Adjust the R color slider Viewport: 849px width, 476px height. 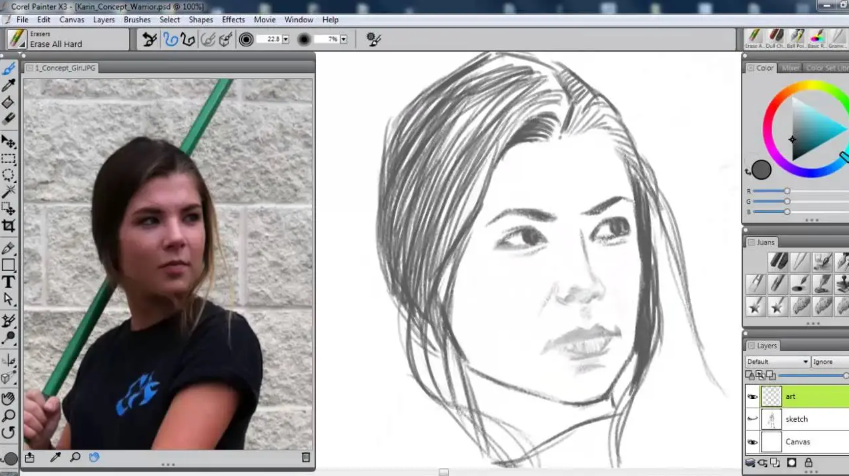coord(787,191)
